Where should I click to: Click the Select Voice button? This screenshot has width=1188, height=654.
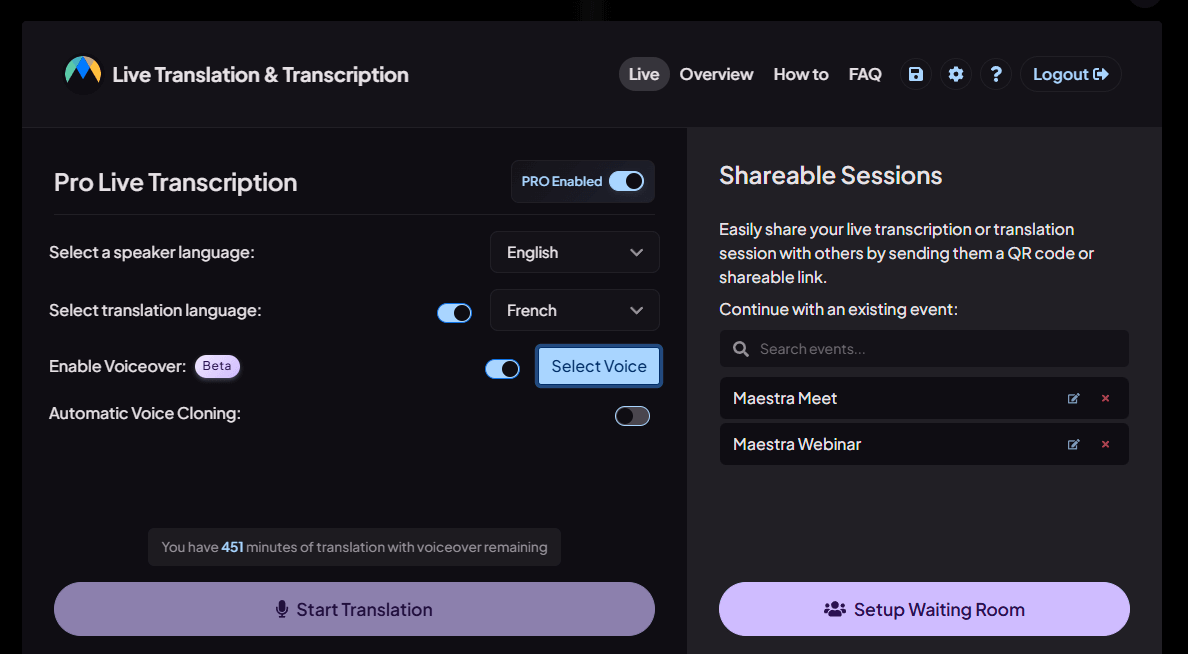pos(599,366)
